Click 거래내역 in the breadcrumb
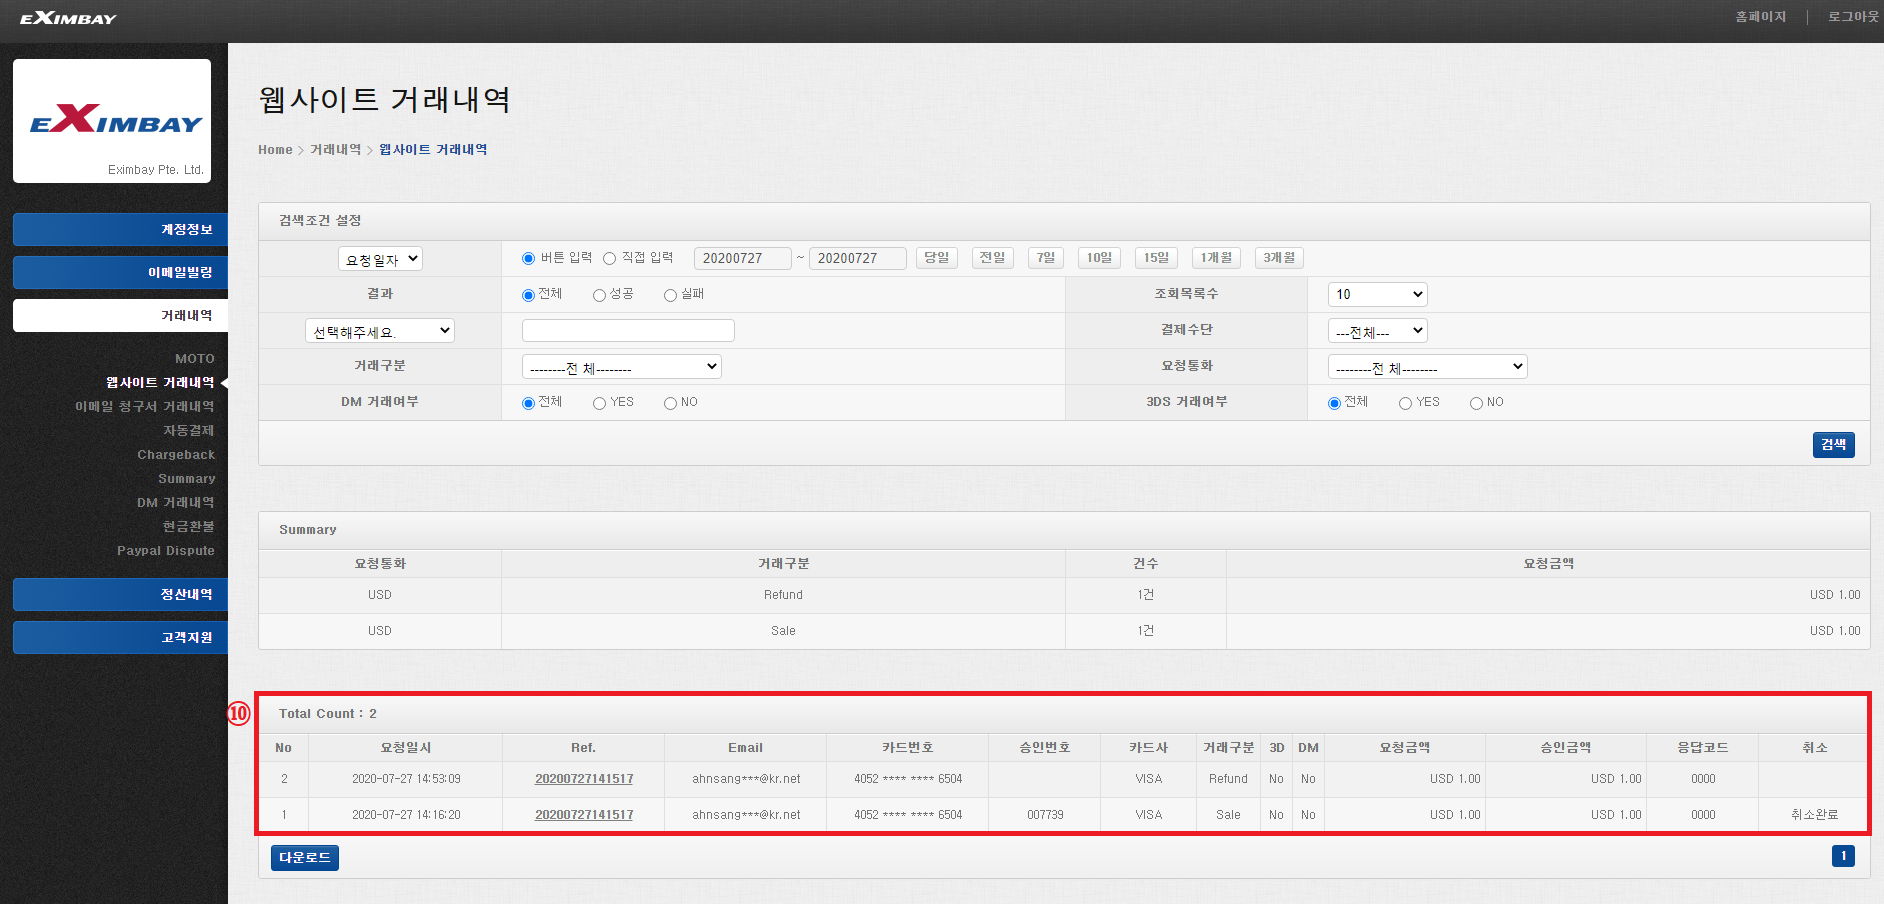 (335, 150)
